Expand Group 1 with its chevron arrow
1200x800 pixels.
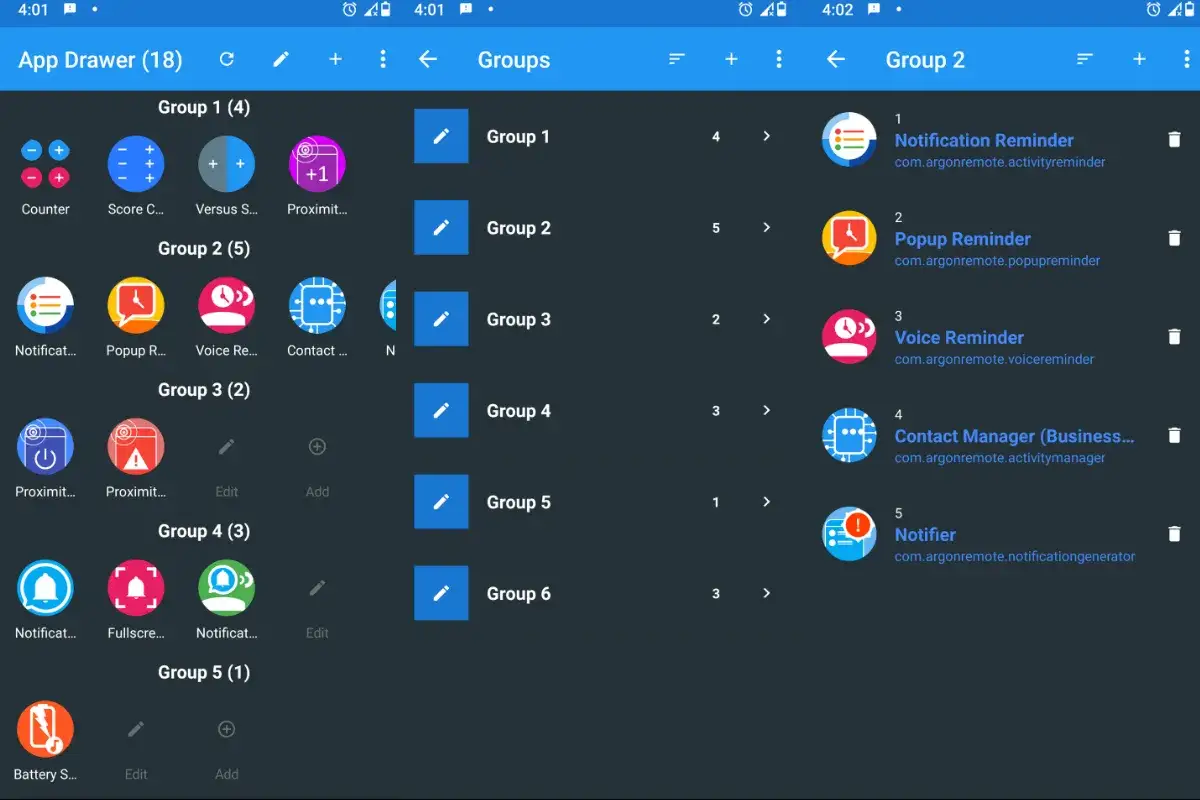point(766,136)
